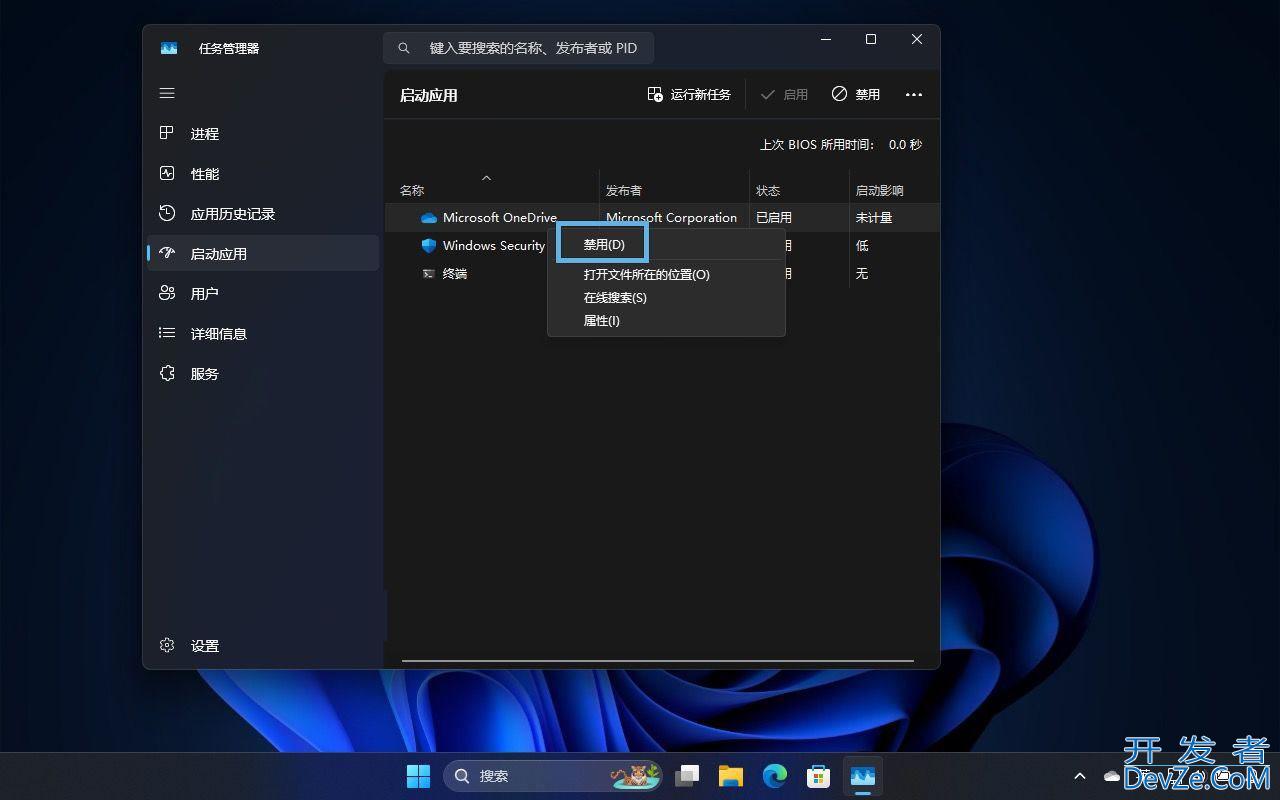Click the 启用 (Enable) toolbar button
The image size is (1280, 800).
click(x=784, y=94)
